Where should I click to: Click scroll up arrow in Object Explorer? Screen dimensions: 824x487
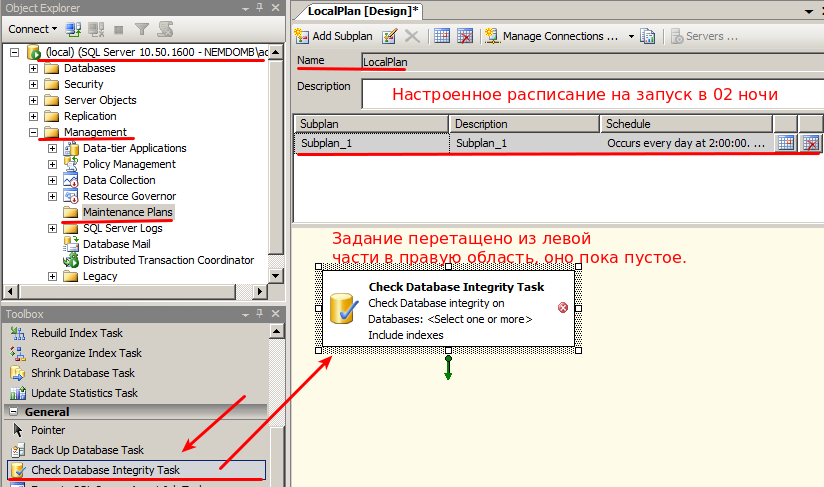(x=276, y=52)
